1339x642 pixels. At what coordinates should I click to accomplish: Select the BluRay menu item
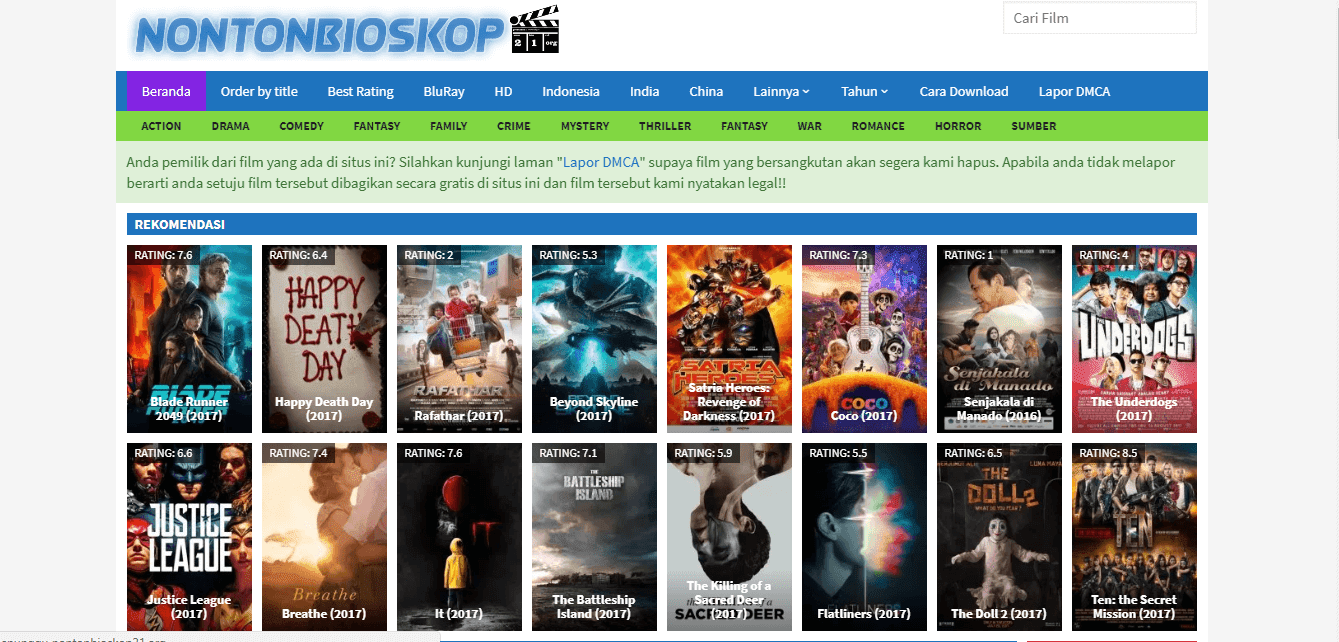pyautogui.click(x=443, y=91)
